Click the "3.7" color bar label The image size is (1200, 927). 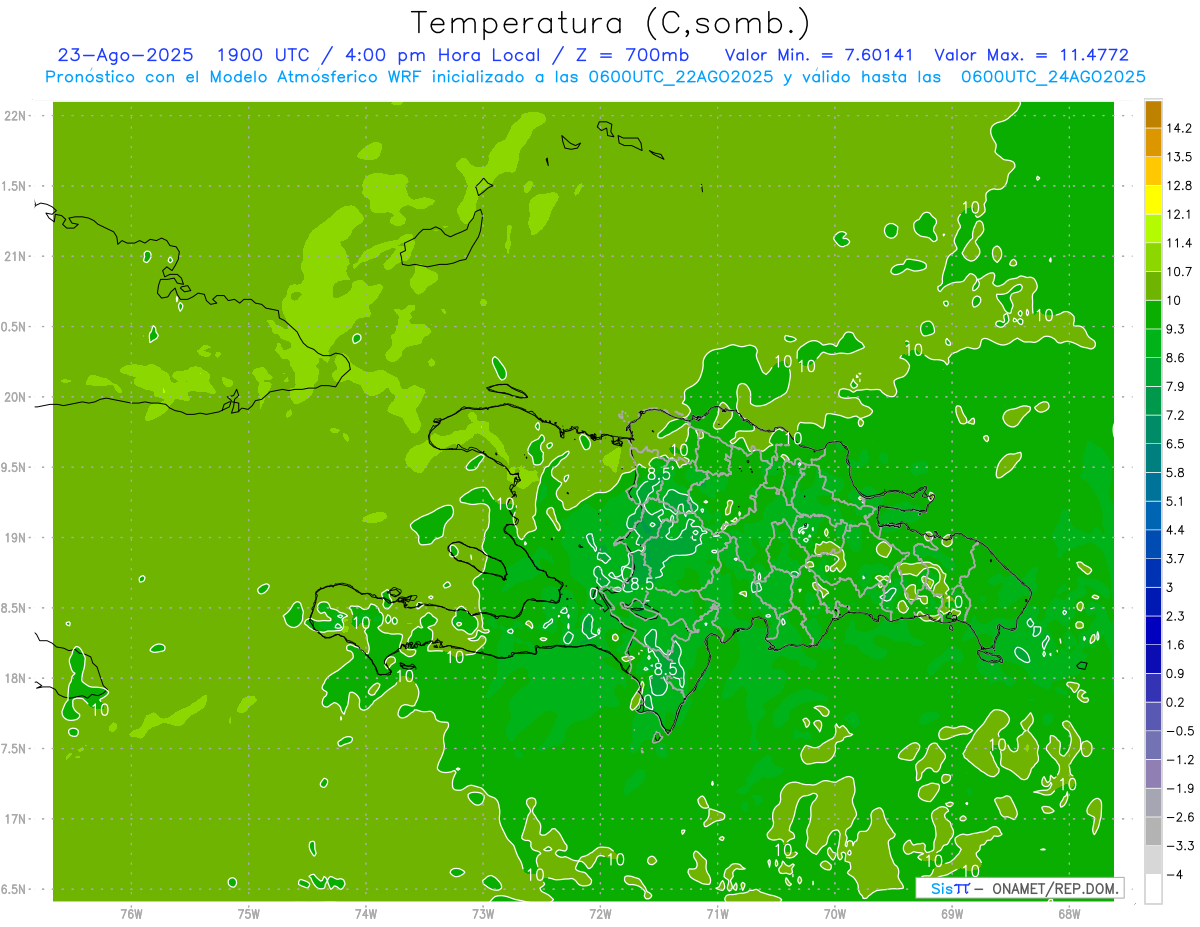click(1175, 558)
